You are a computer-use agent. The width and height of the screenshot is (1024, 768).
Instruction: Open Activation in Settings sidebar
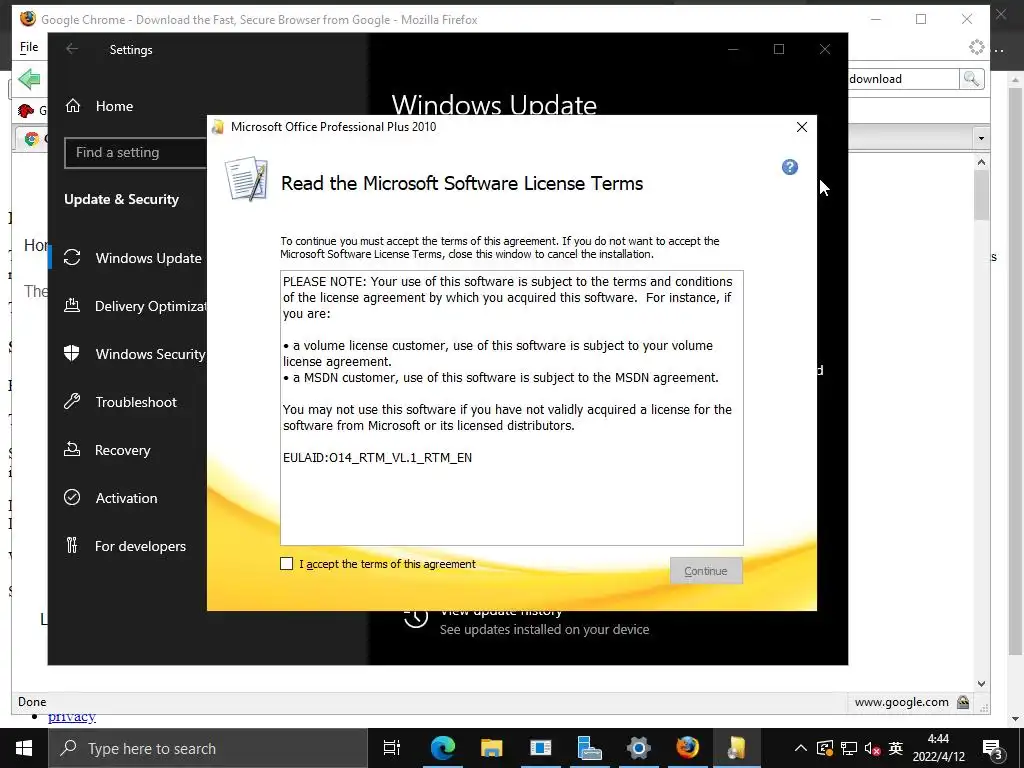point(129,498)
